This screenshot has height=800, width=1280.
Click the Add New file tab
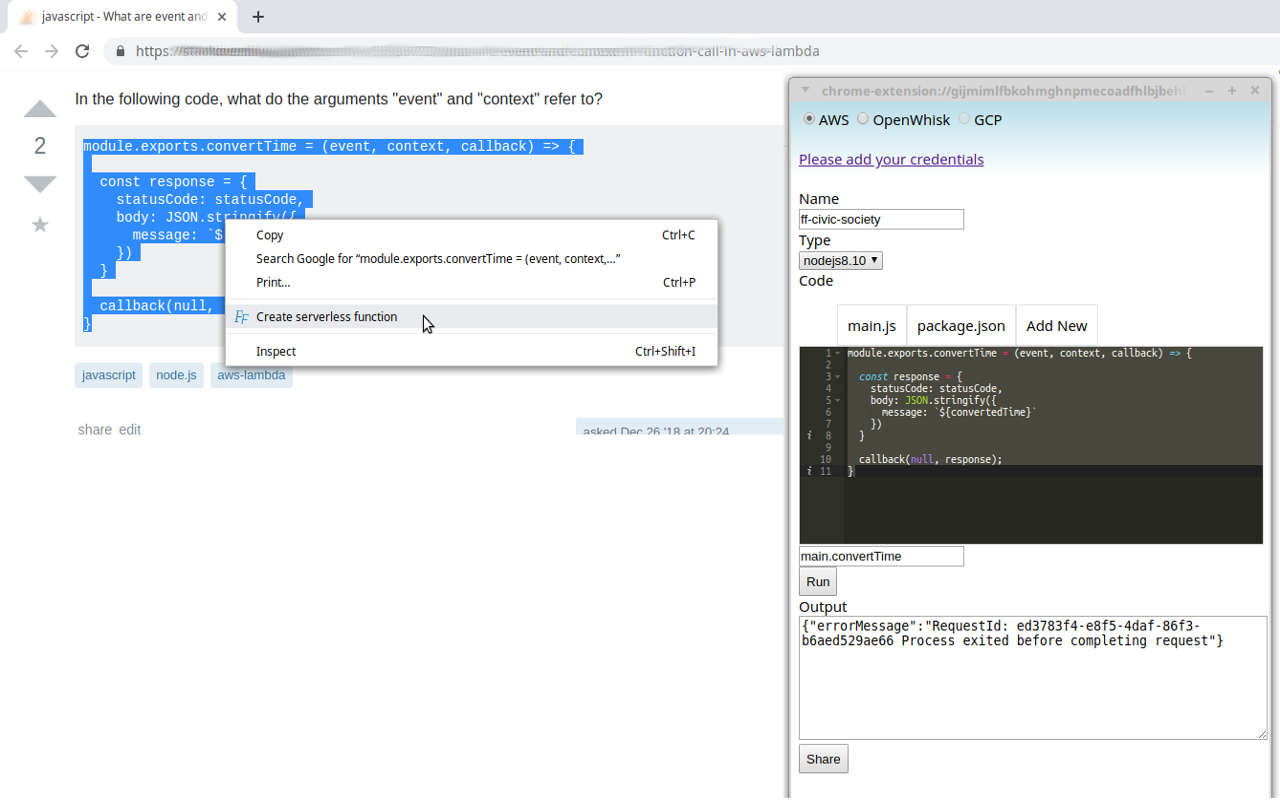point(1056,326)
